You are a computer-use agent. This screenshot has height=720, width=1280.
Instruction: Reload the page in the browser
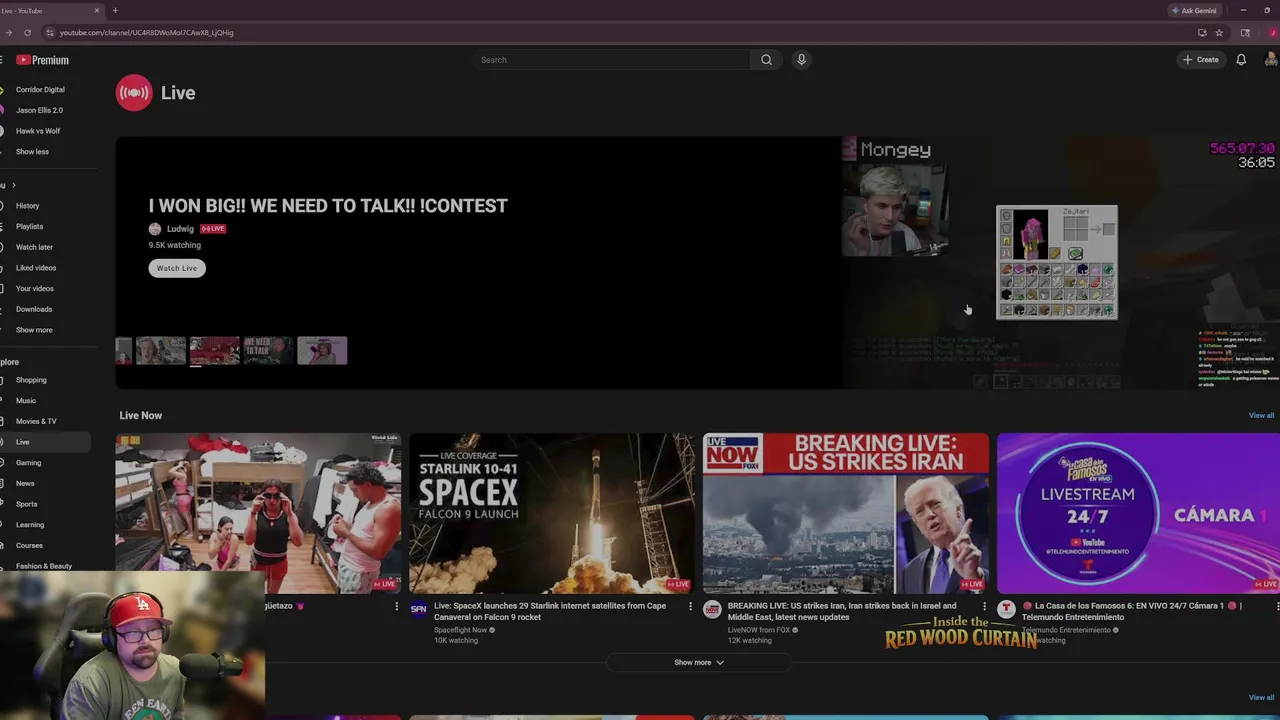27,32
